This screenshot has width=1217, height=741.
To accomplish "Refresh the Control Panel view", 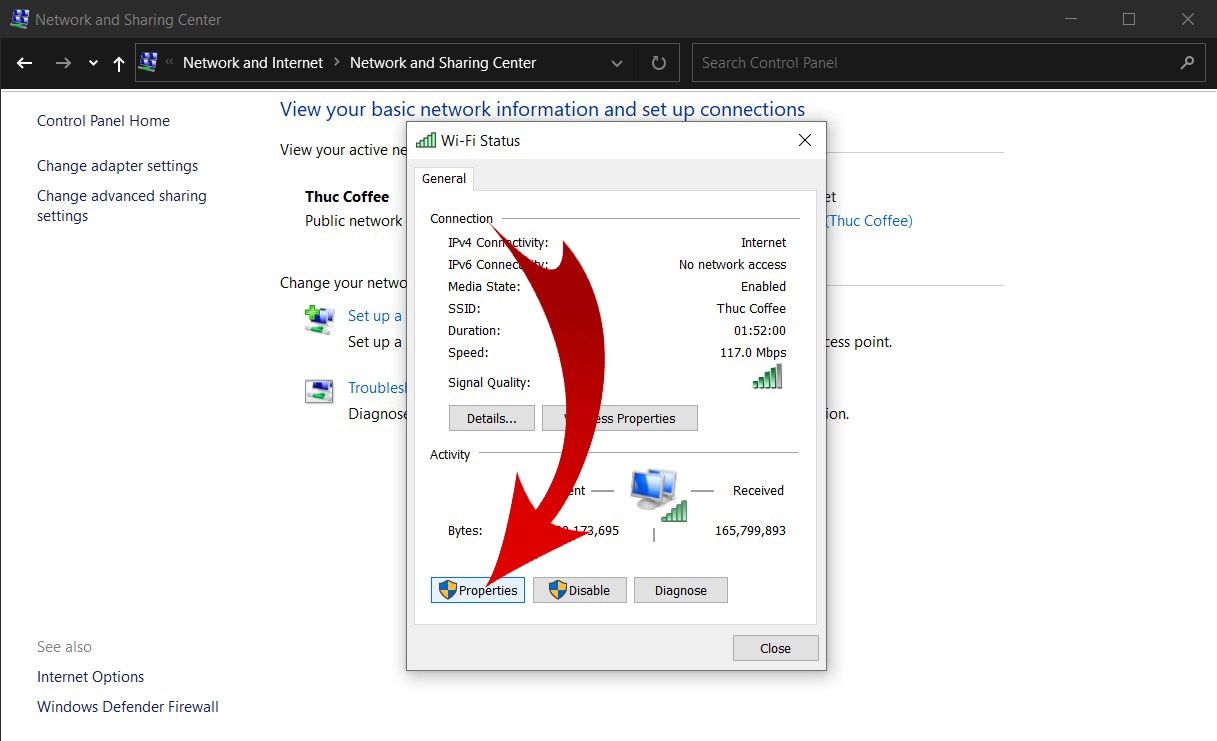I will click(x=659, y=63).
